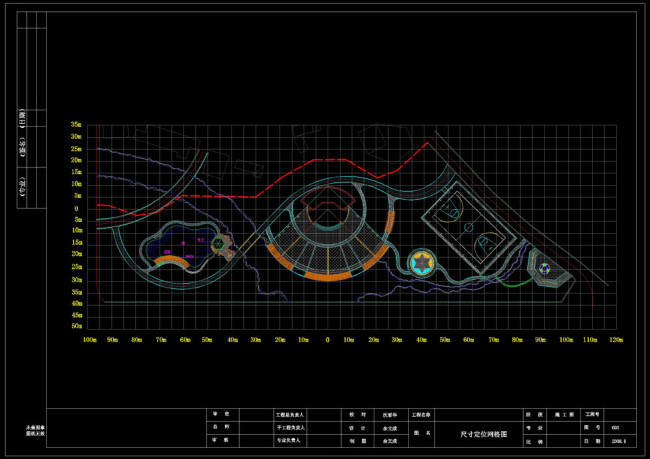The width and height of the screenshot is (650, 459).
Task: Click the (专业) label in side strip
Action: (22, 186)
